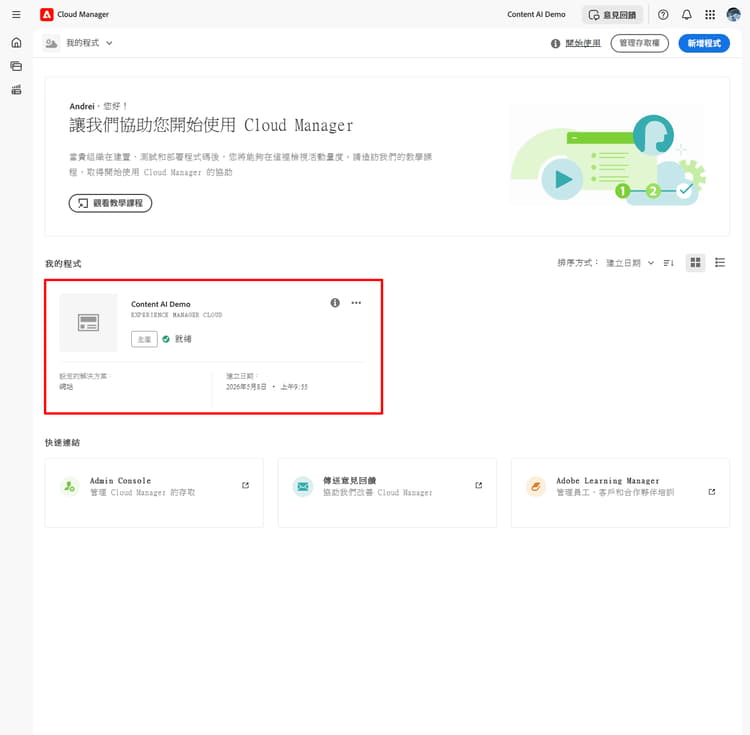Open Admin Console quick link
This screenshot has height=735, width=750.
click(154, 493)
